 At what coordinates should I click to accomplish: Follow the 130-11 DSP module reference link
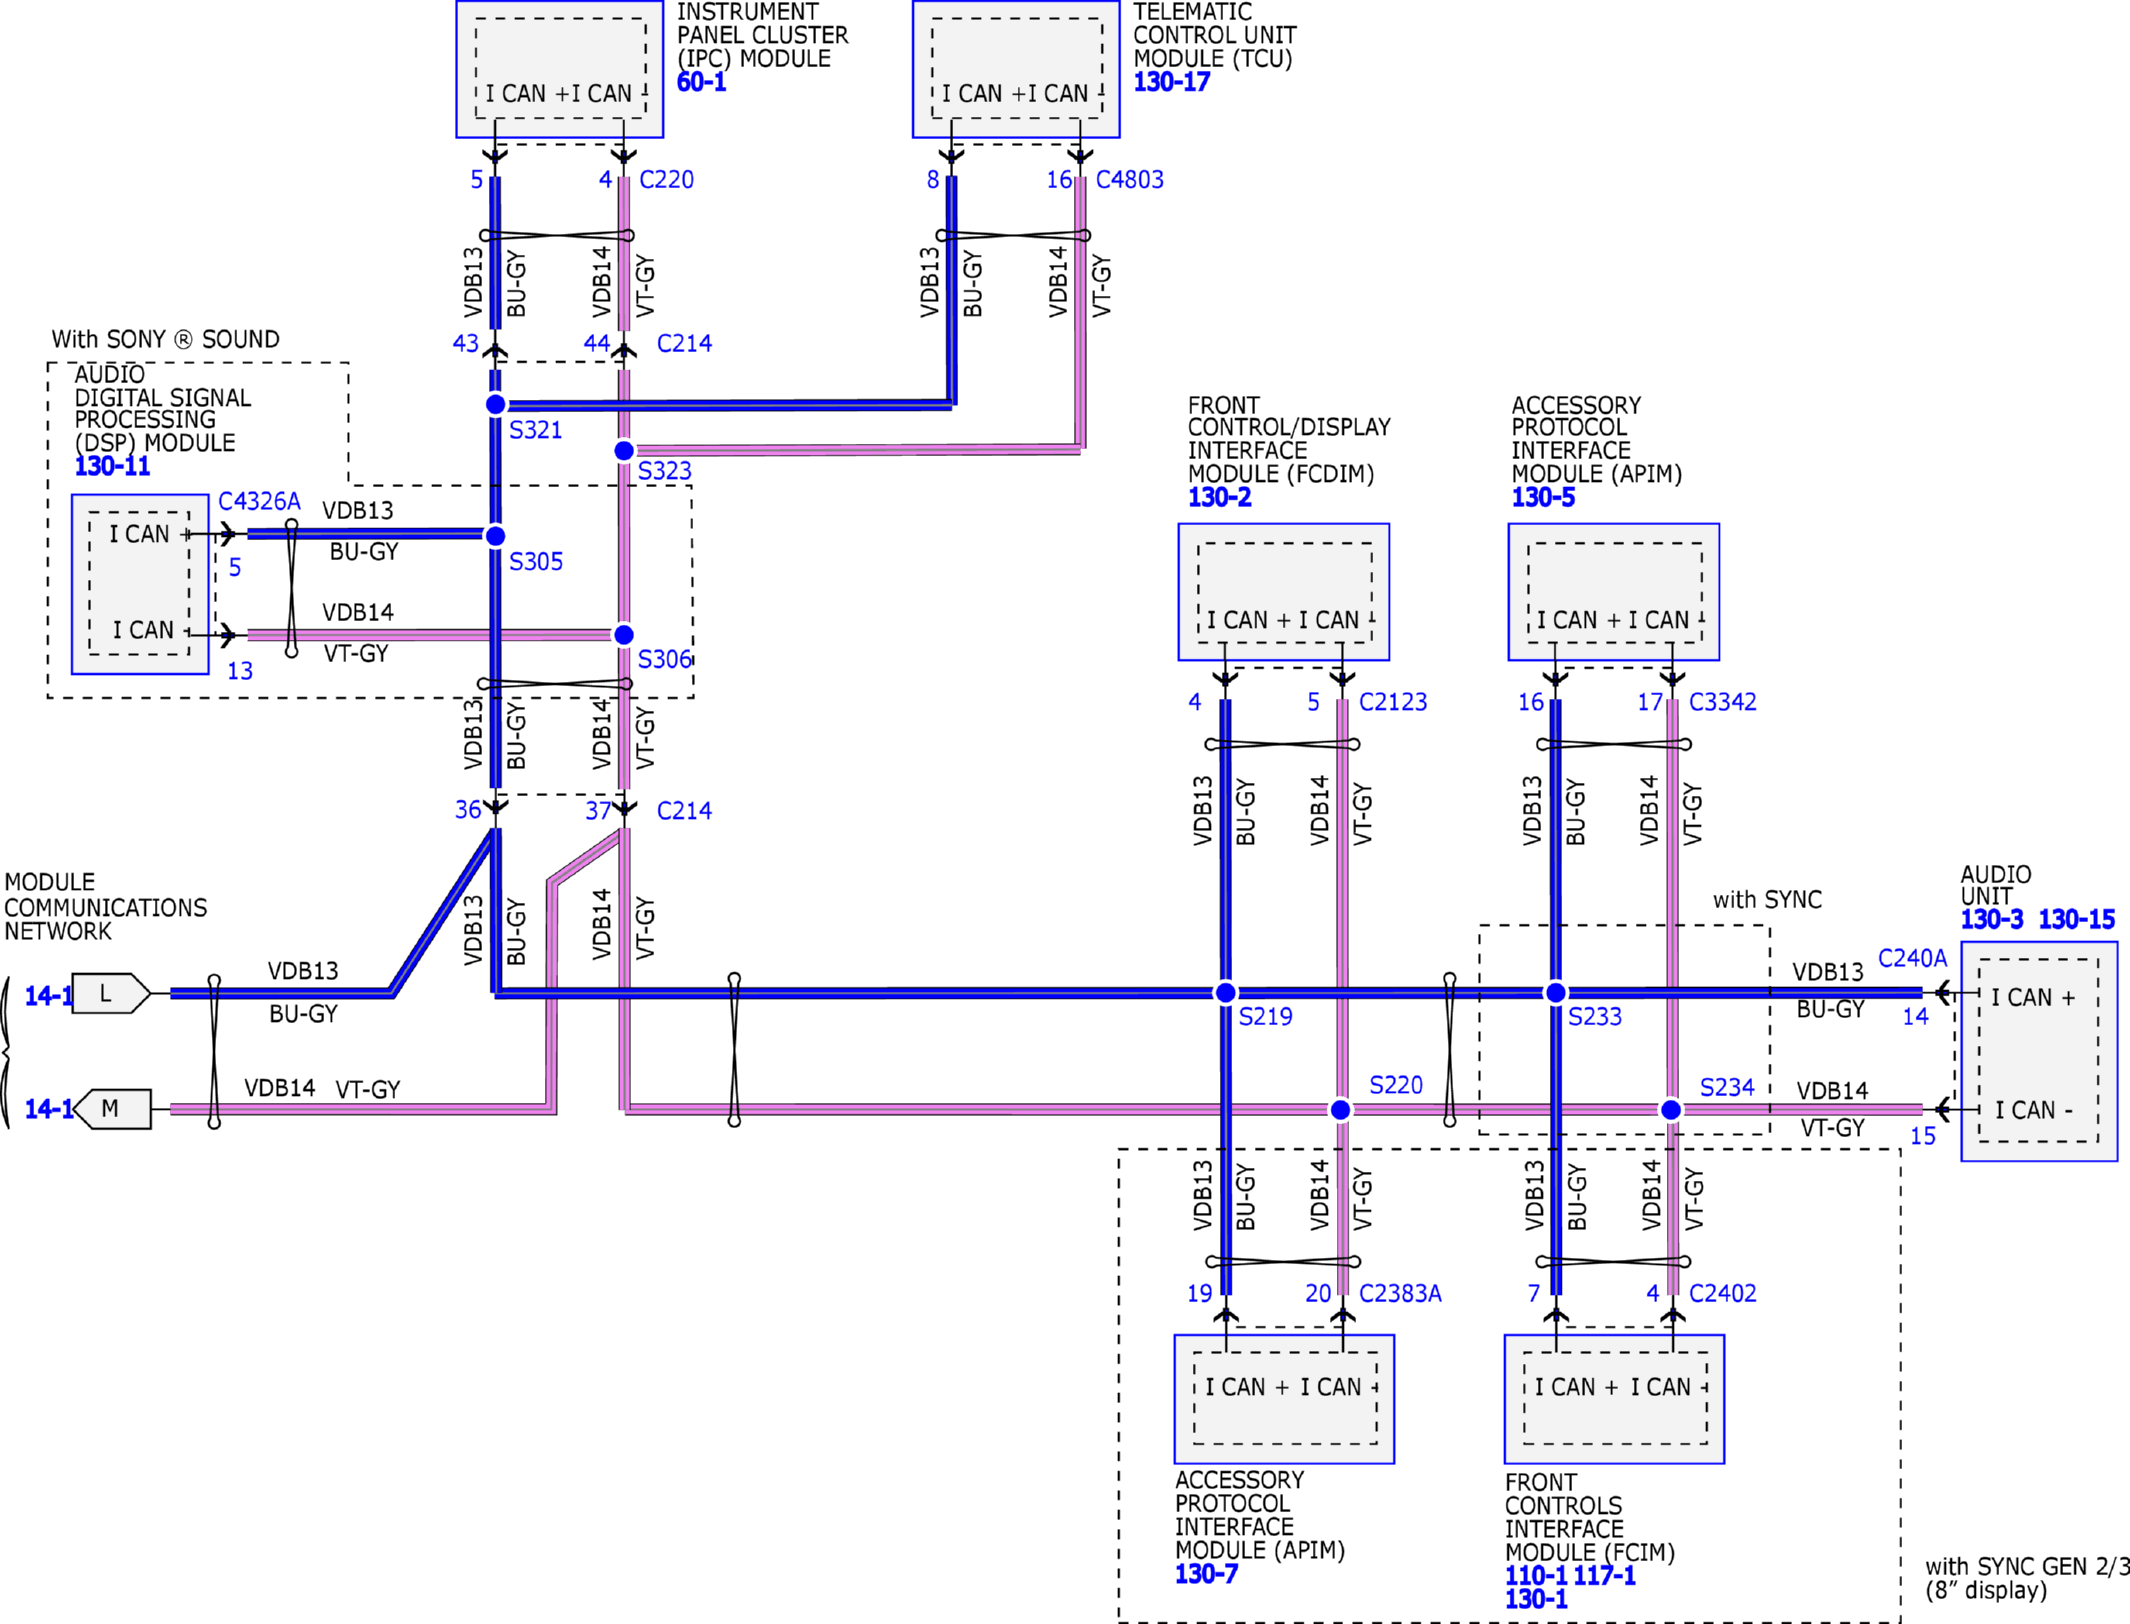coord(112,466)
